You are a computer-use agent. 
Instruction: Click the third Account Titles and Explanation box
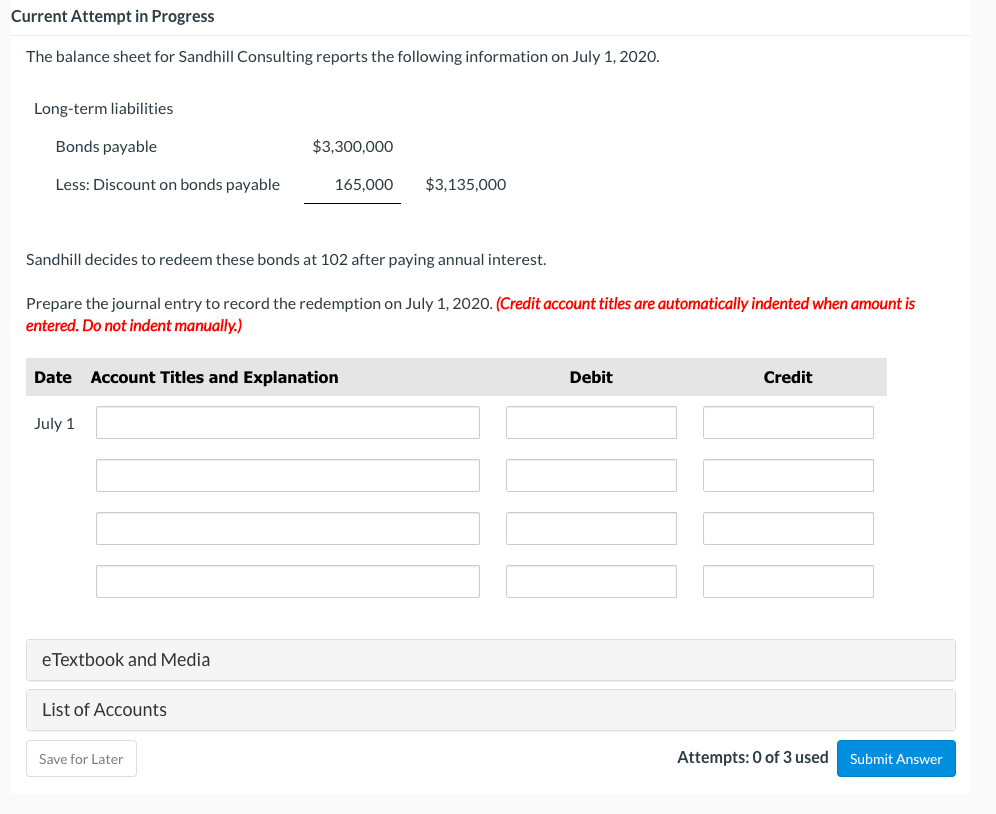pos(287,528)
